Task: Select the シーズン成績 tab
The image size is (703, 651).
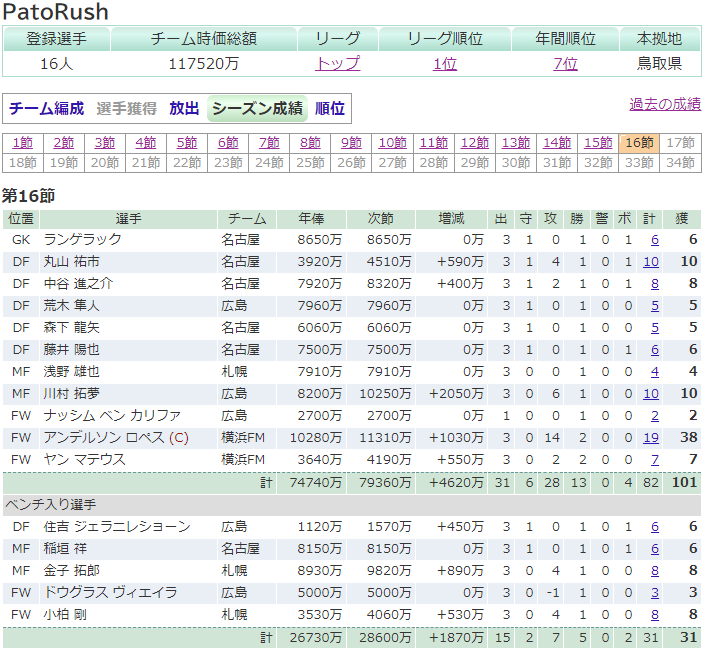Action: tap(257, 108)
